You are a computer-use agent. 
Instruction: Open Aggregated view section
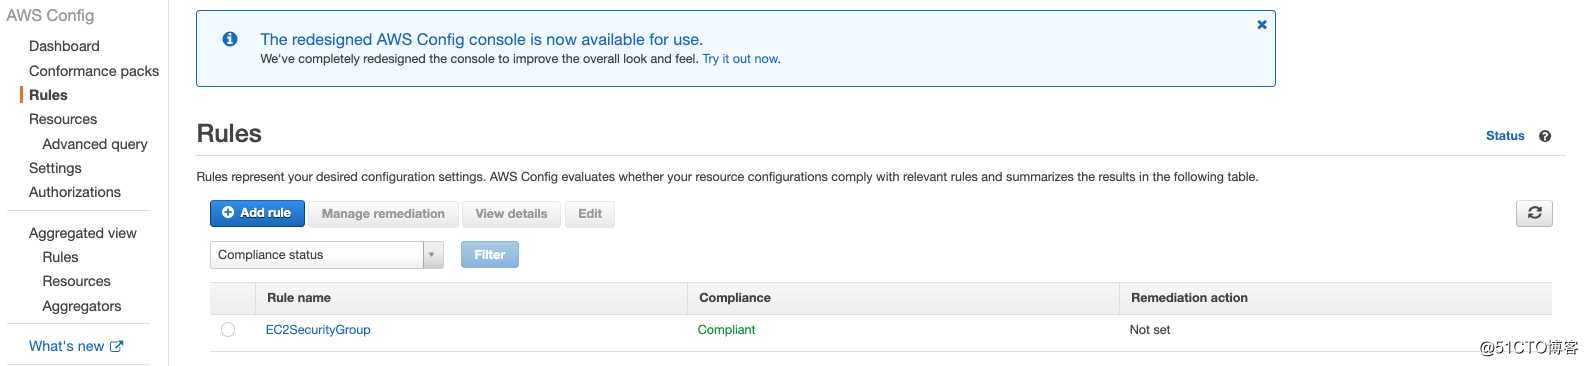(x=83, y=233)
